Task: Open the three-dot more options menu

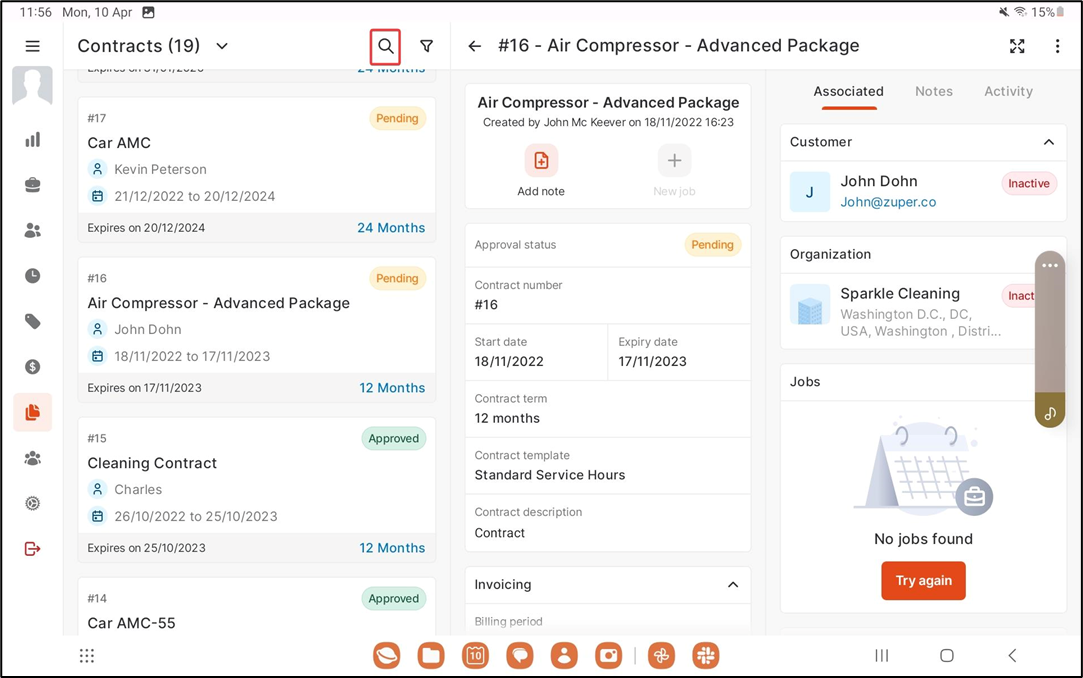Action: (1057, 46)
